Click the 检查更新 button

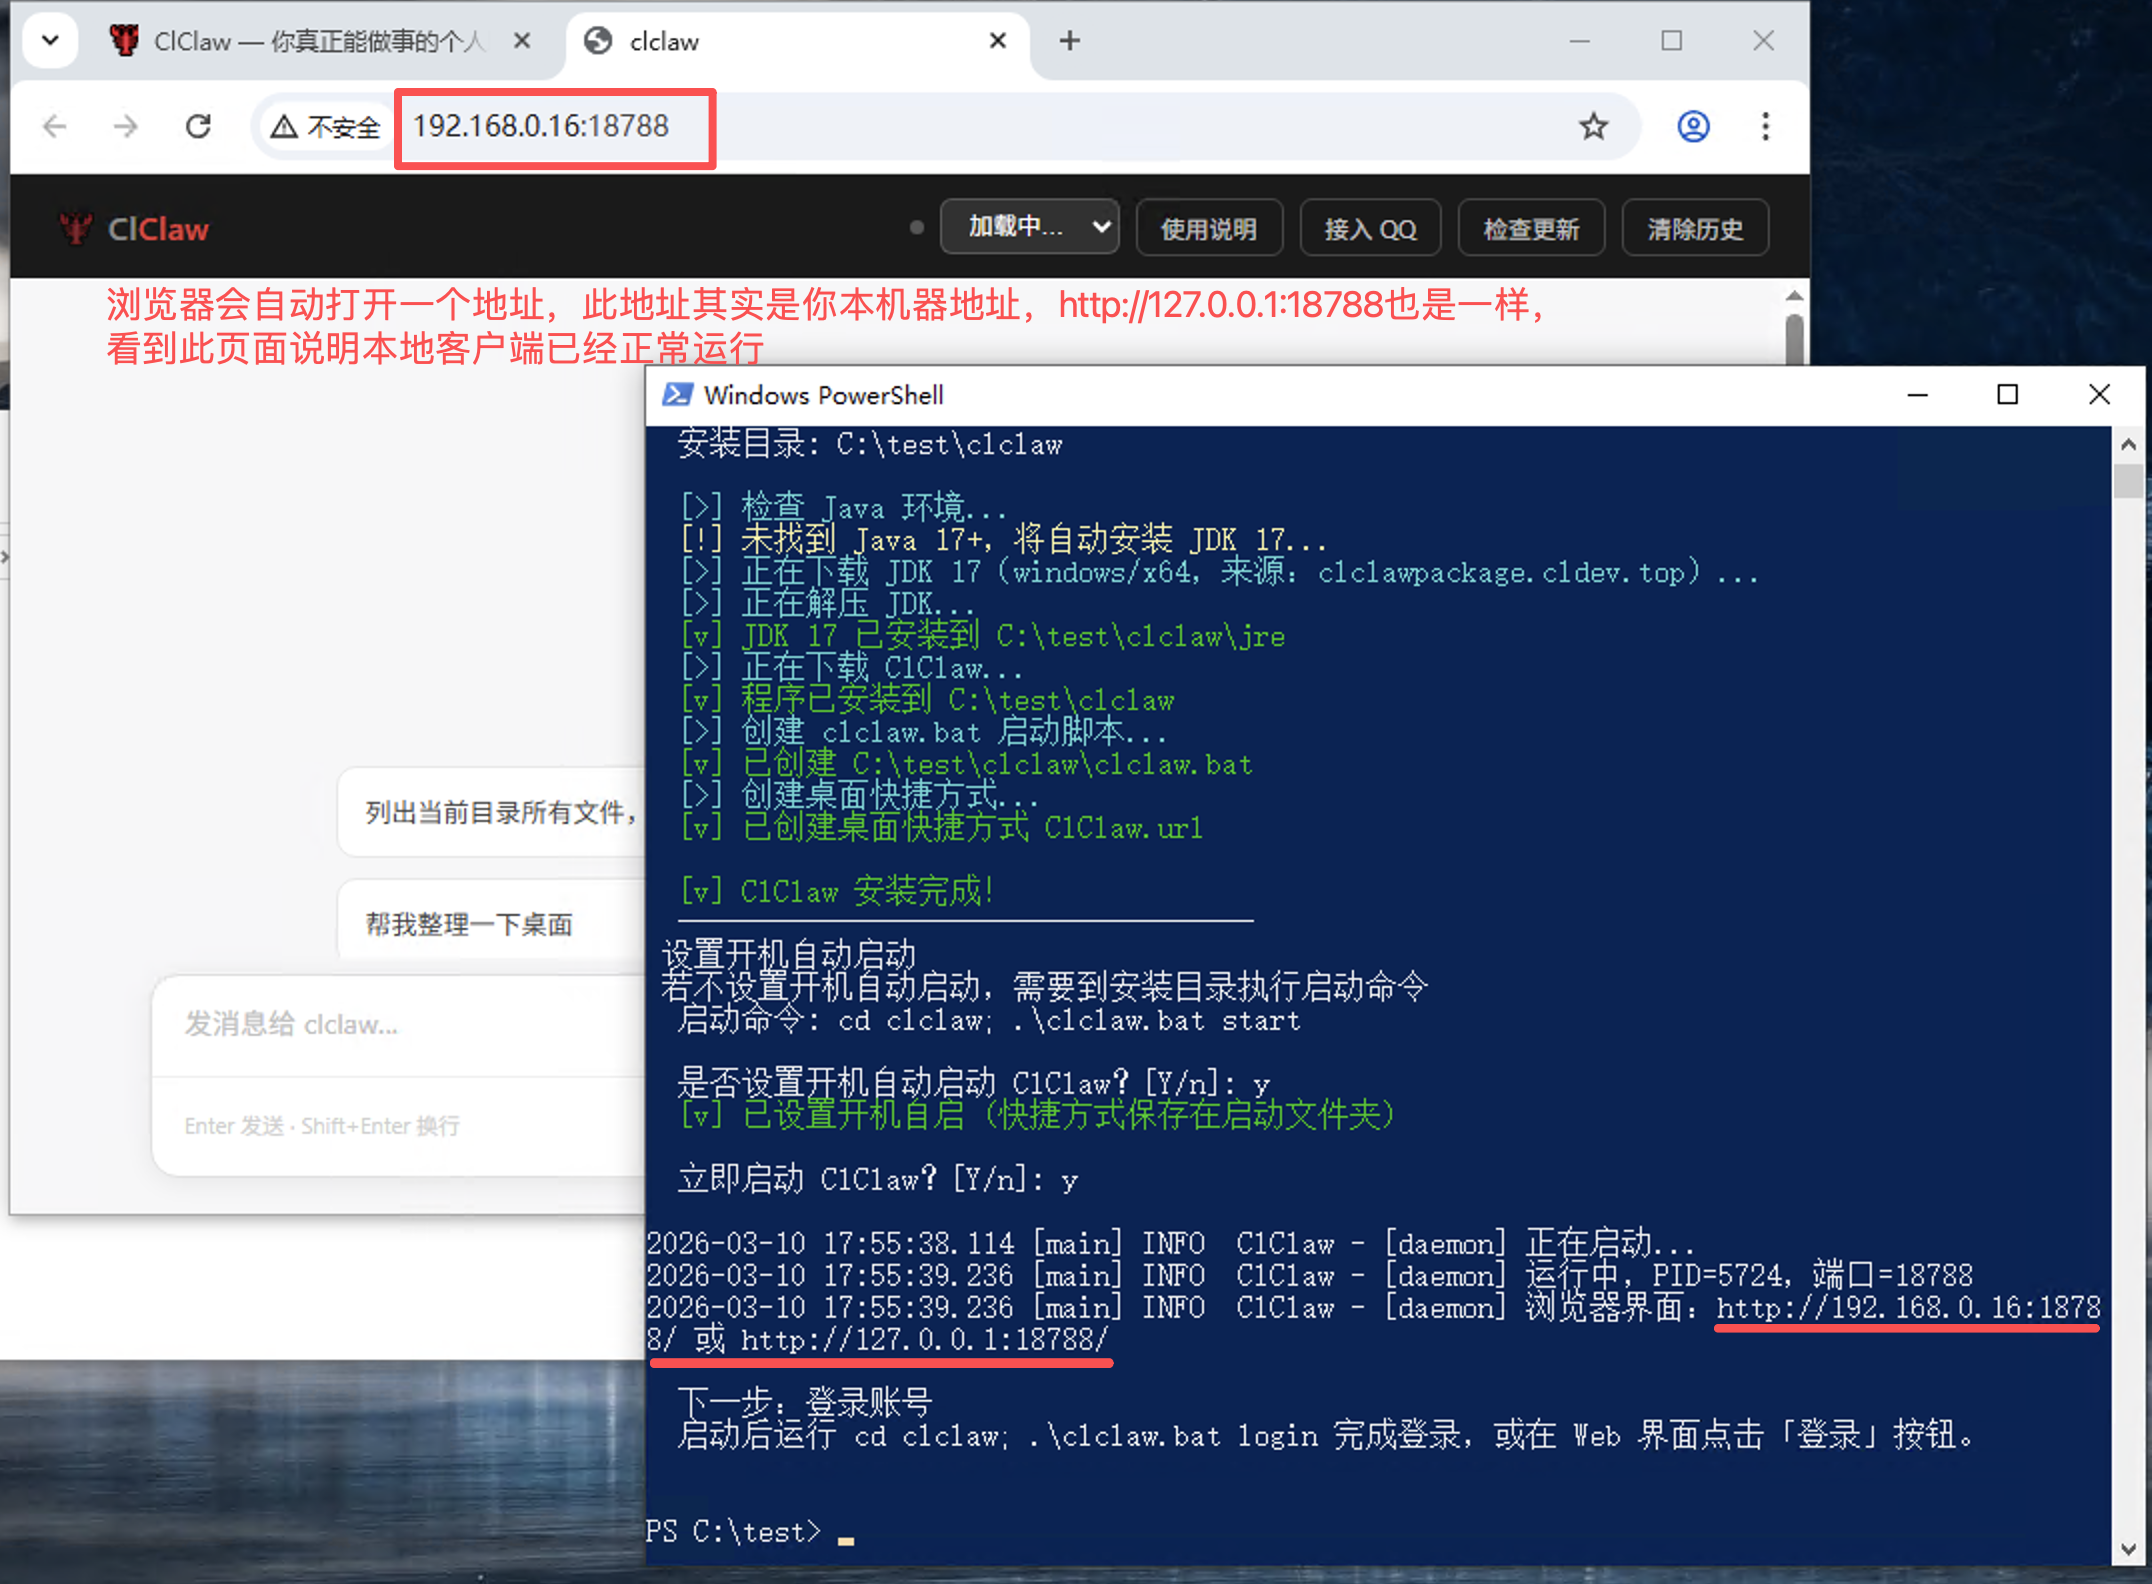click(x=1530, y=229)
